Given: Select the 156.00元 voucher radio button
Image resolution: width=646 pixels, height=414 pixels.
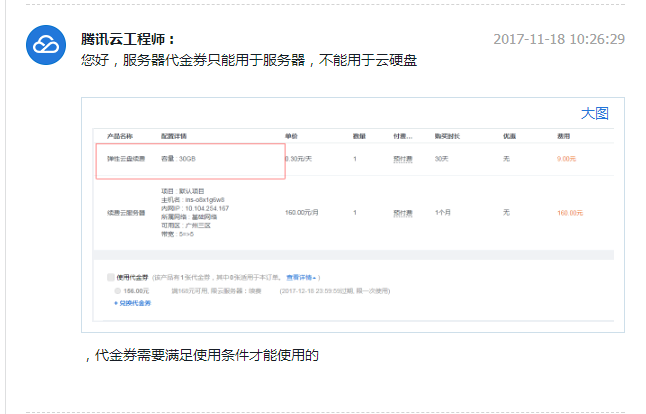Looking at the screenshot, I should (x=118, y=291).
